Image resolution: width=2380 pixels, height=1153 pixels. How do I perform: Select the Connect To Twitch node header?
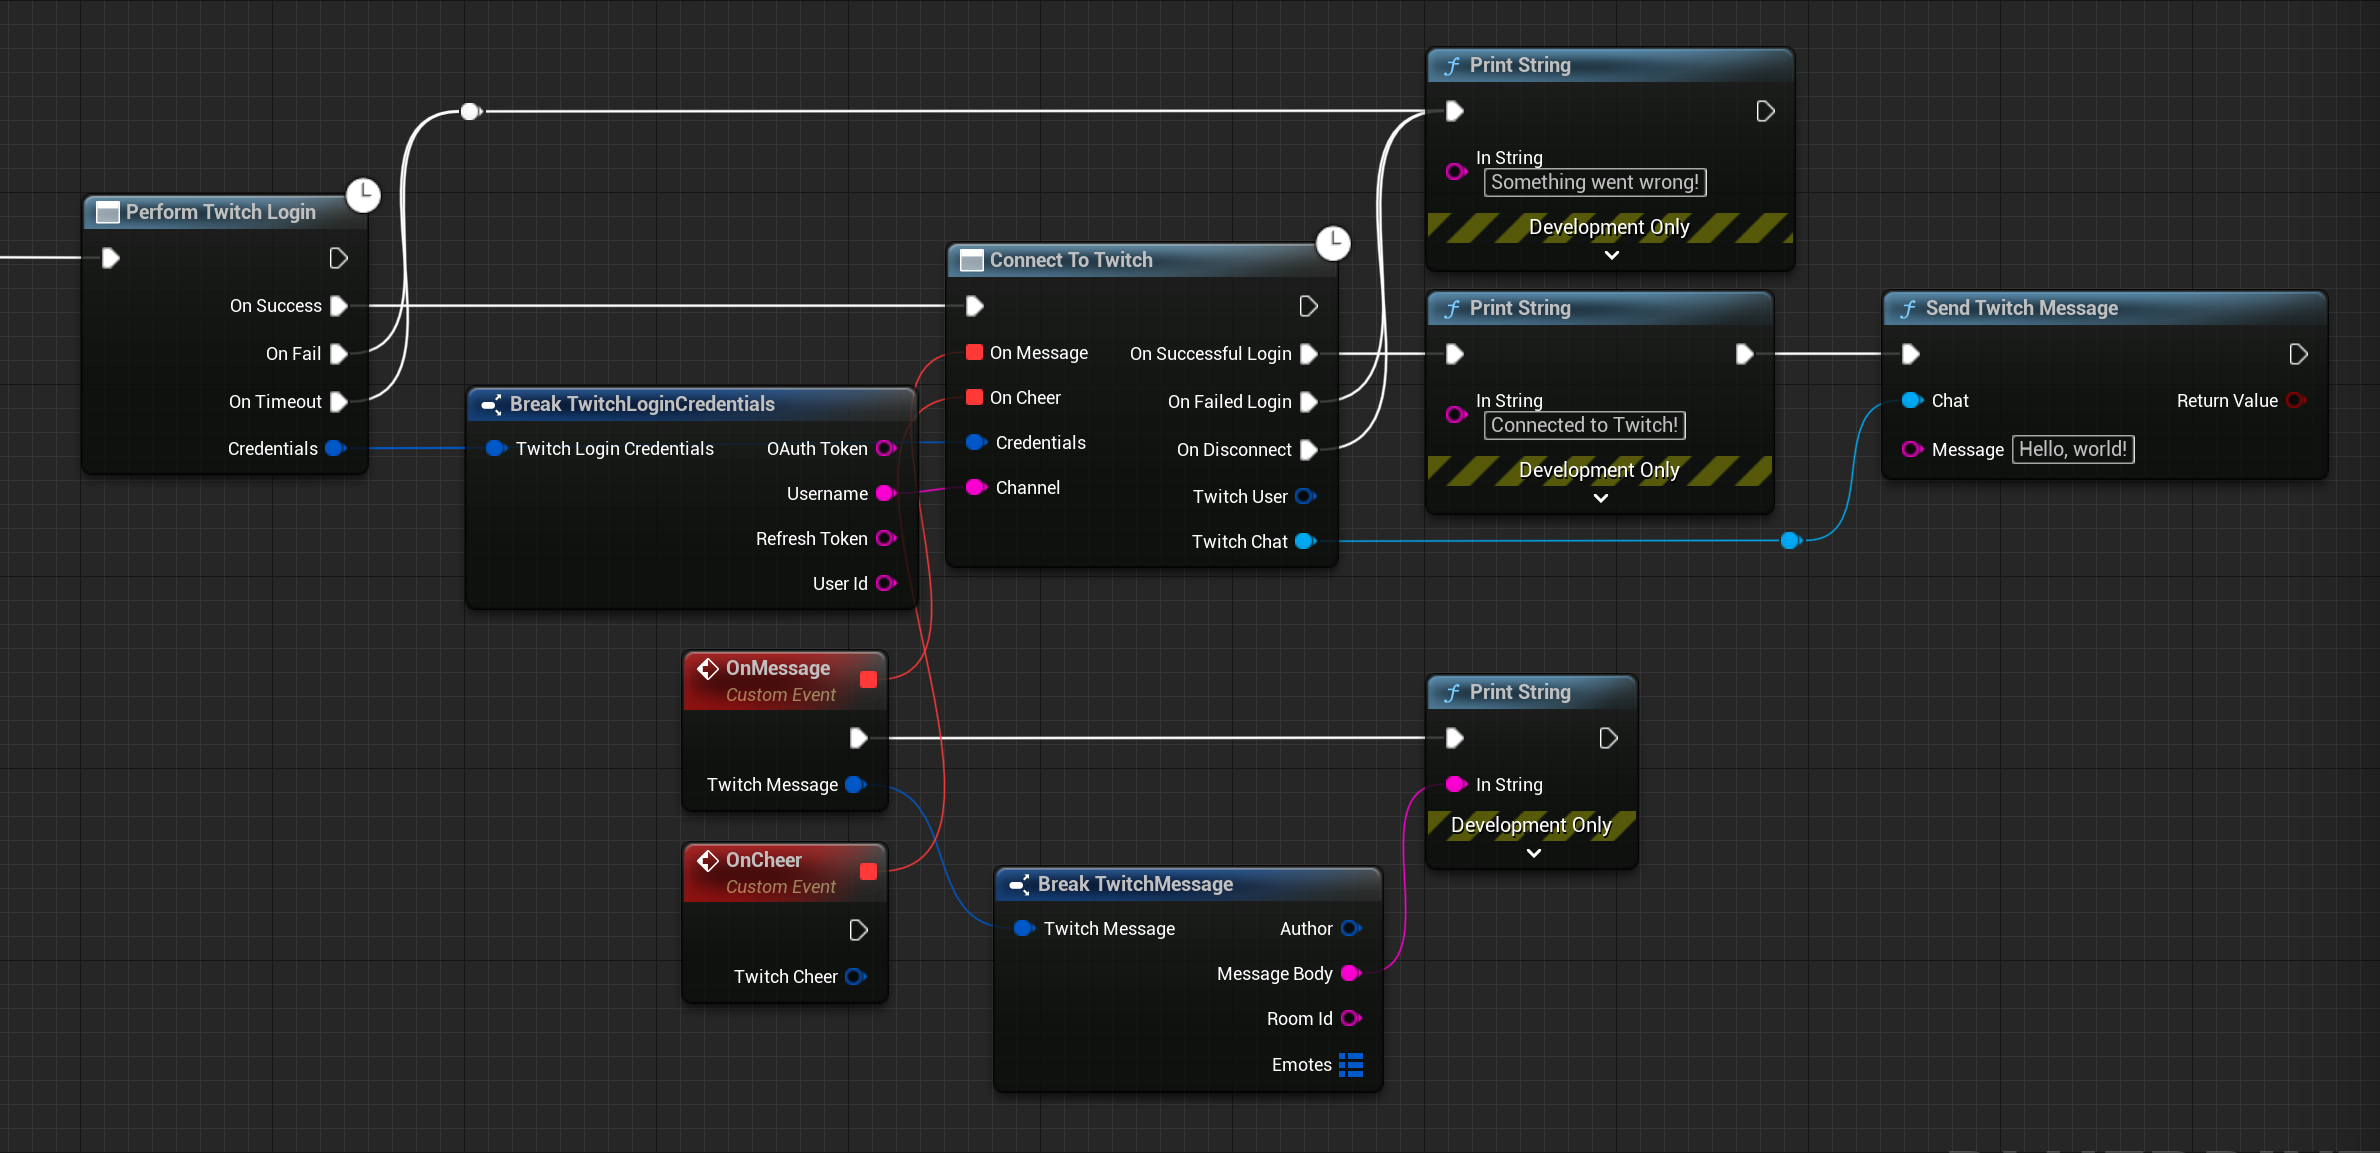(1070, 259)
